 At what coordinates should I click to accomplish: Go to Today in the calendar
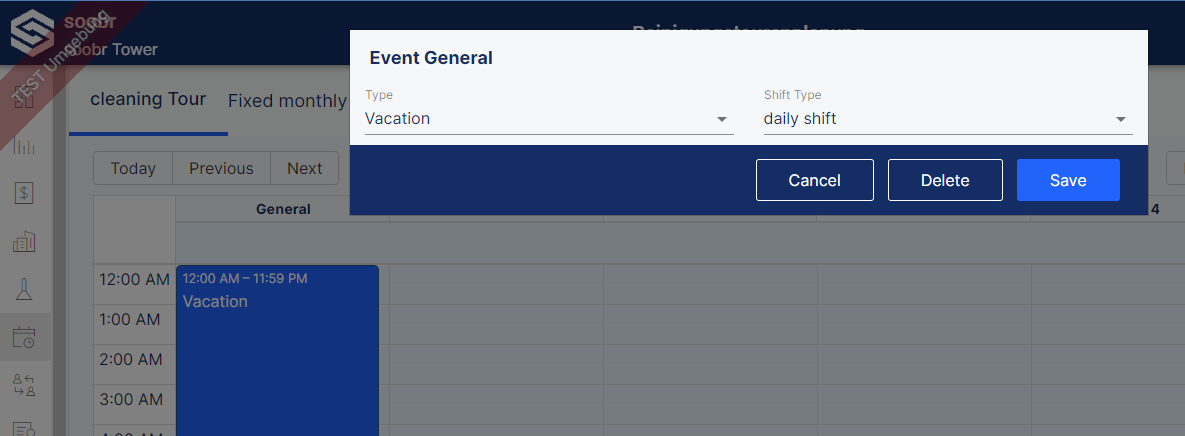[133, 168]
